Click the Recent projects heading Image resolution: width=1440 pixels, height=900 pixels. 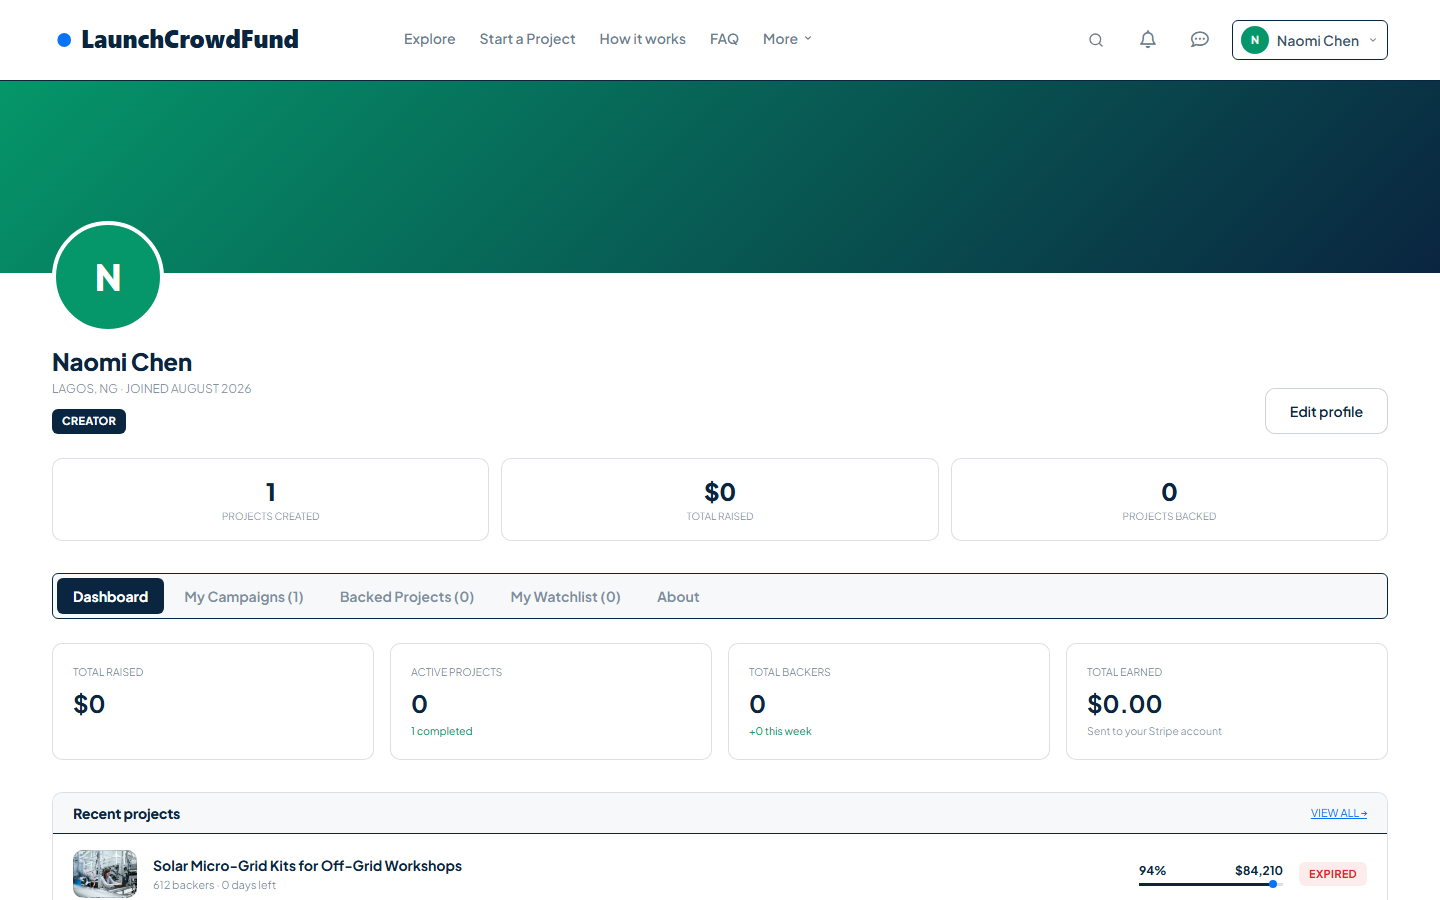(126, 814)
